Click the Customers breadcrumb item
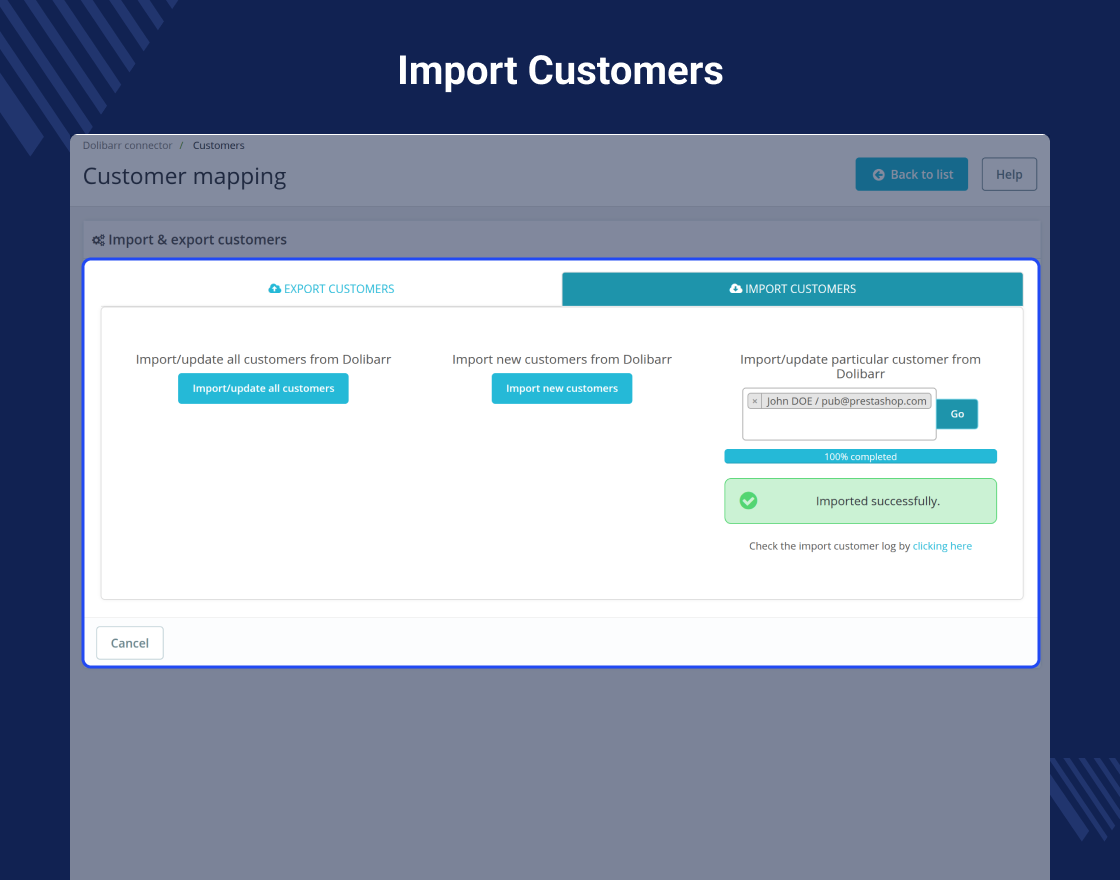This screenshot has height=880, width=1120. [219, 145]
